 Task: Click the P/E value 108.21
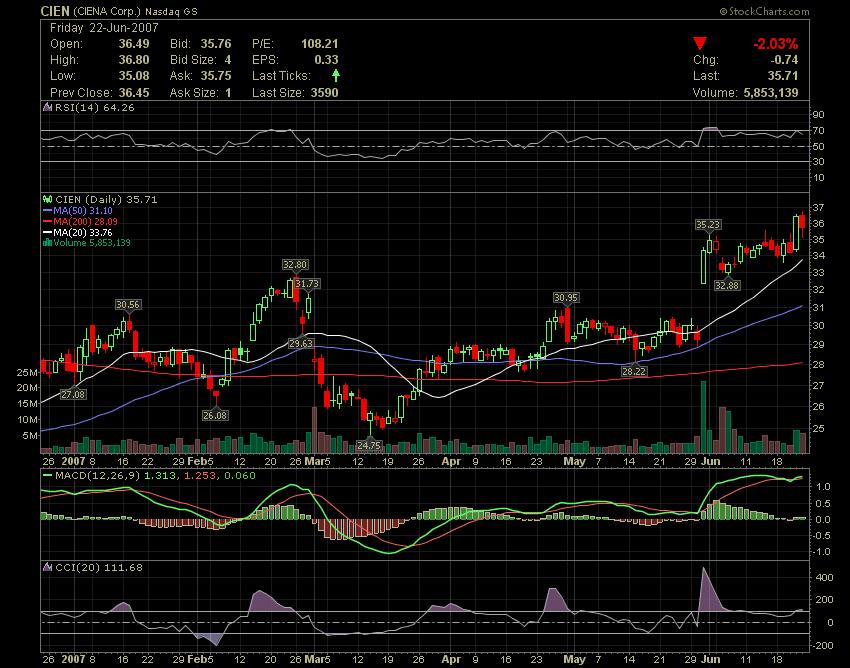click(x=319, y=43)
